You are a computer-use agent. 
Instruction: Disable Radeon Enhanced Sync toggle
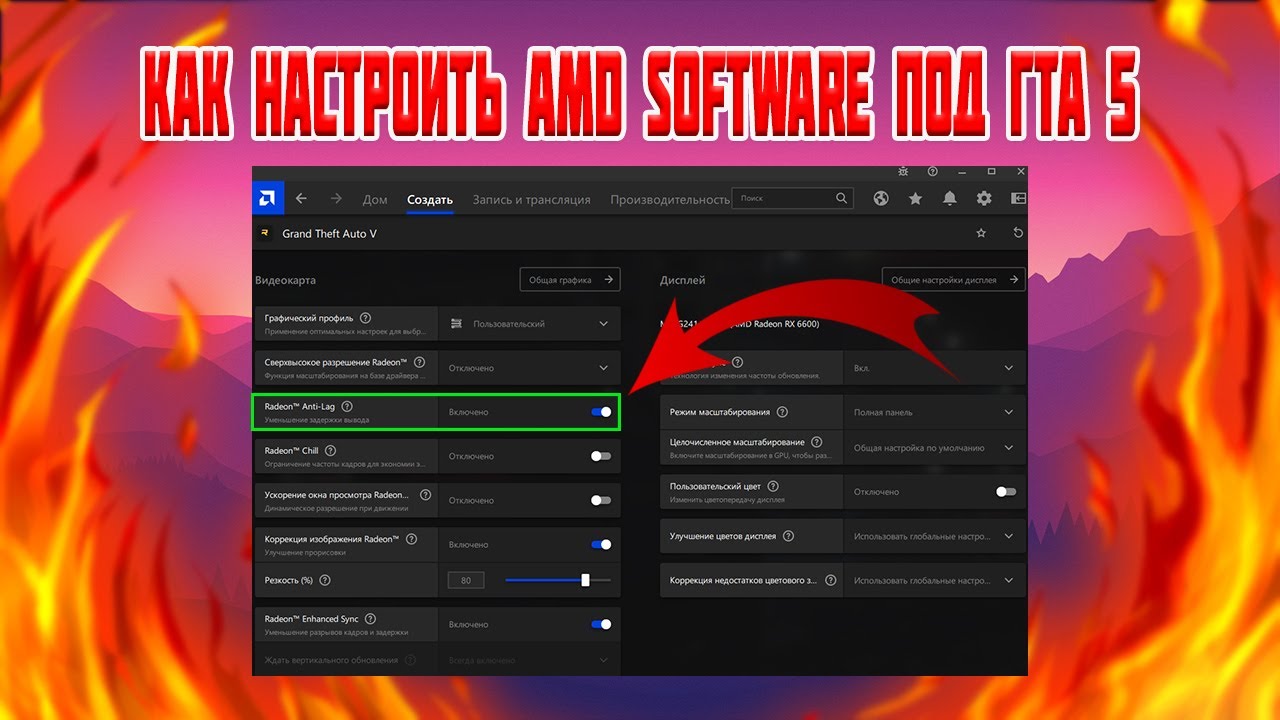tap(601, 624)
